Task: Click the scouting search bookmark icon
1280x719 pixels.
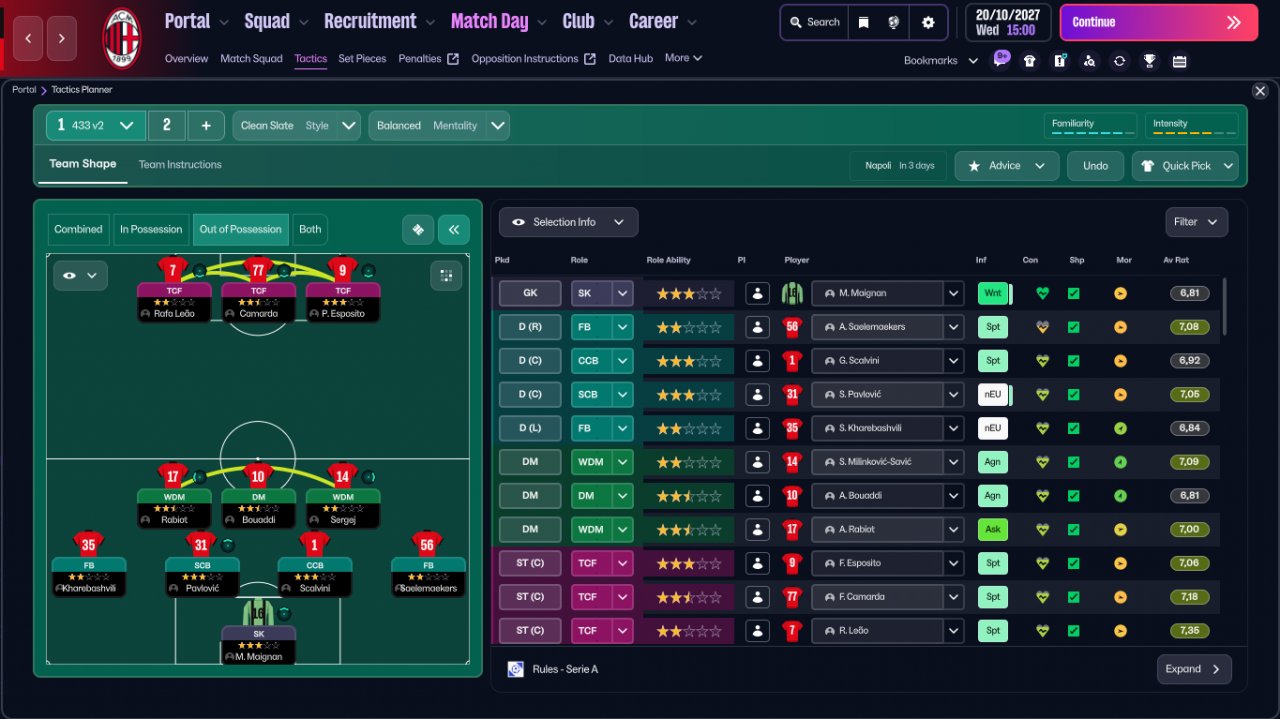Action: (1090, 61)
